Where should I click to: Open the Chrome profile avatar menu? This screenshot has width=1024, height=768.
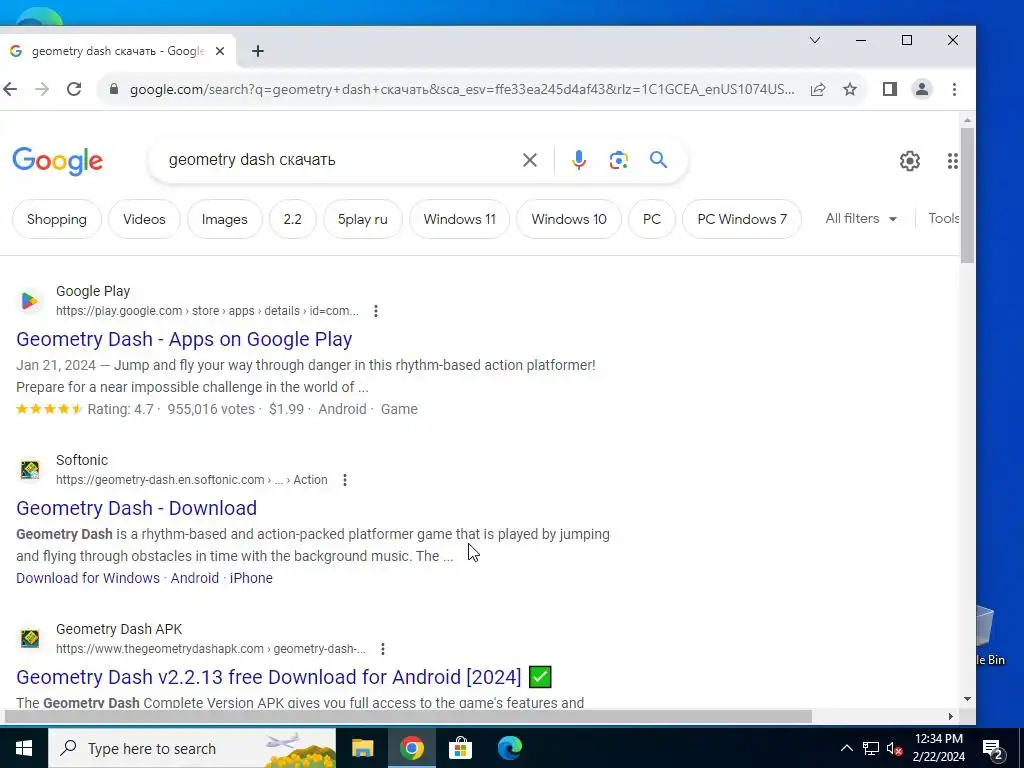[921, 89]
